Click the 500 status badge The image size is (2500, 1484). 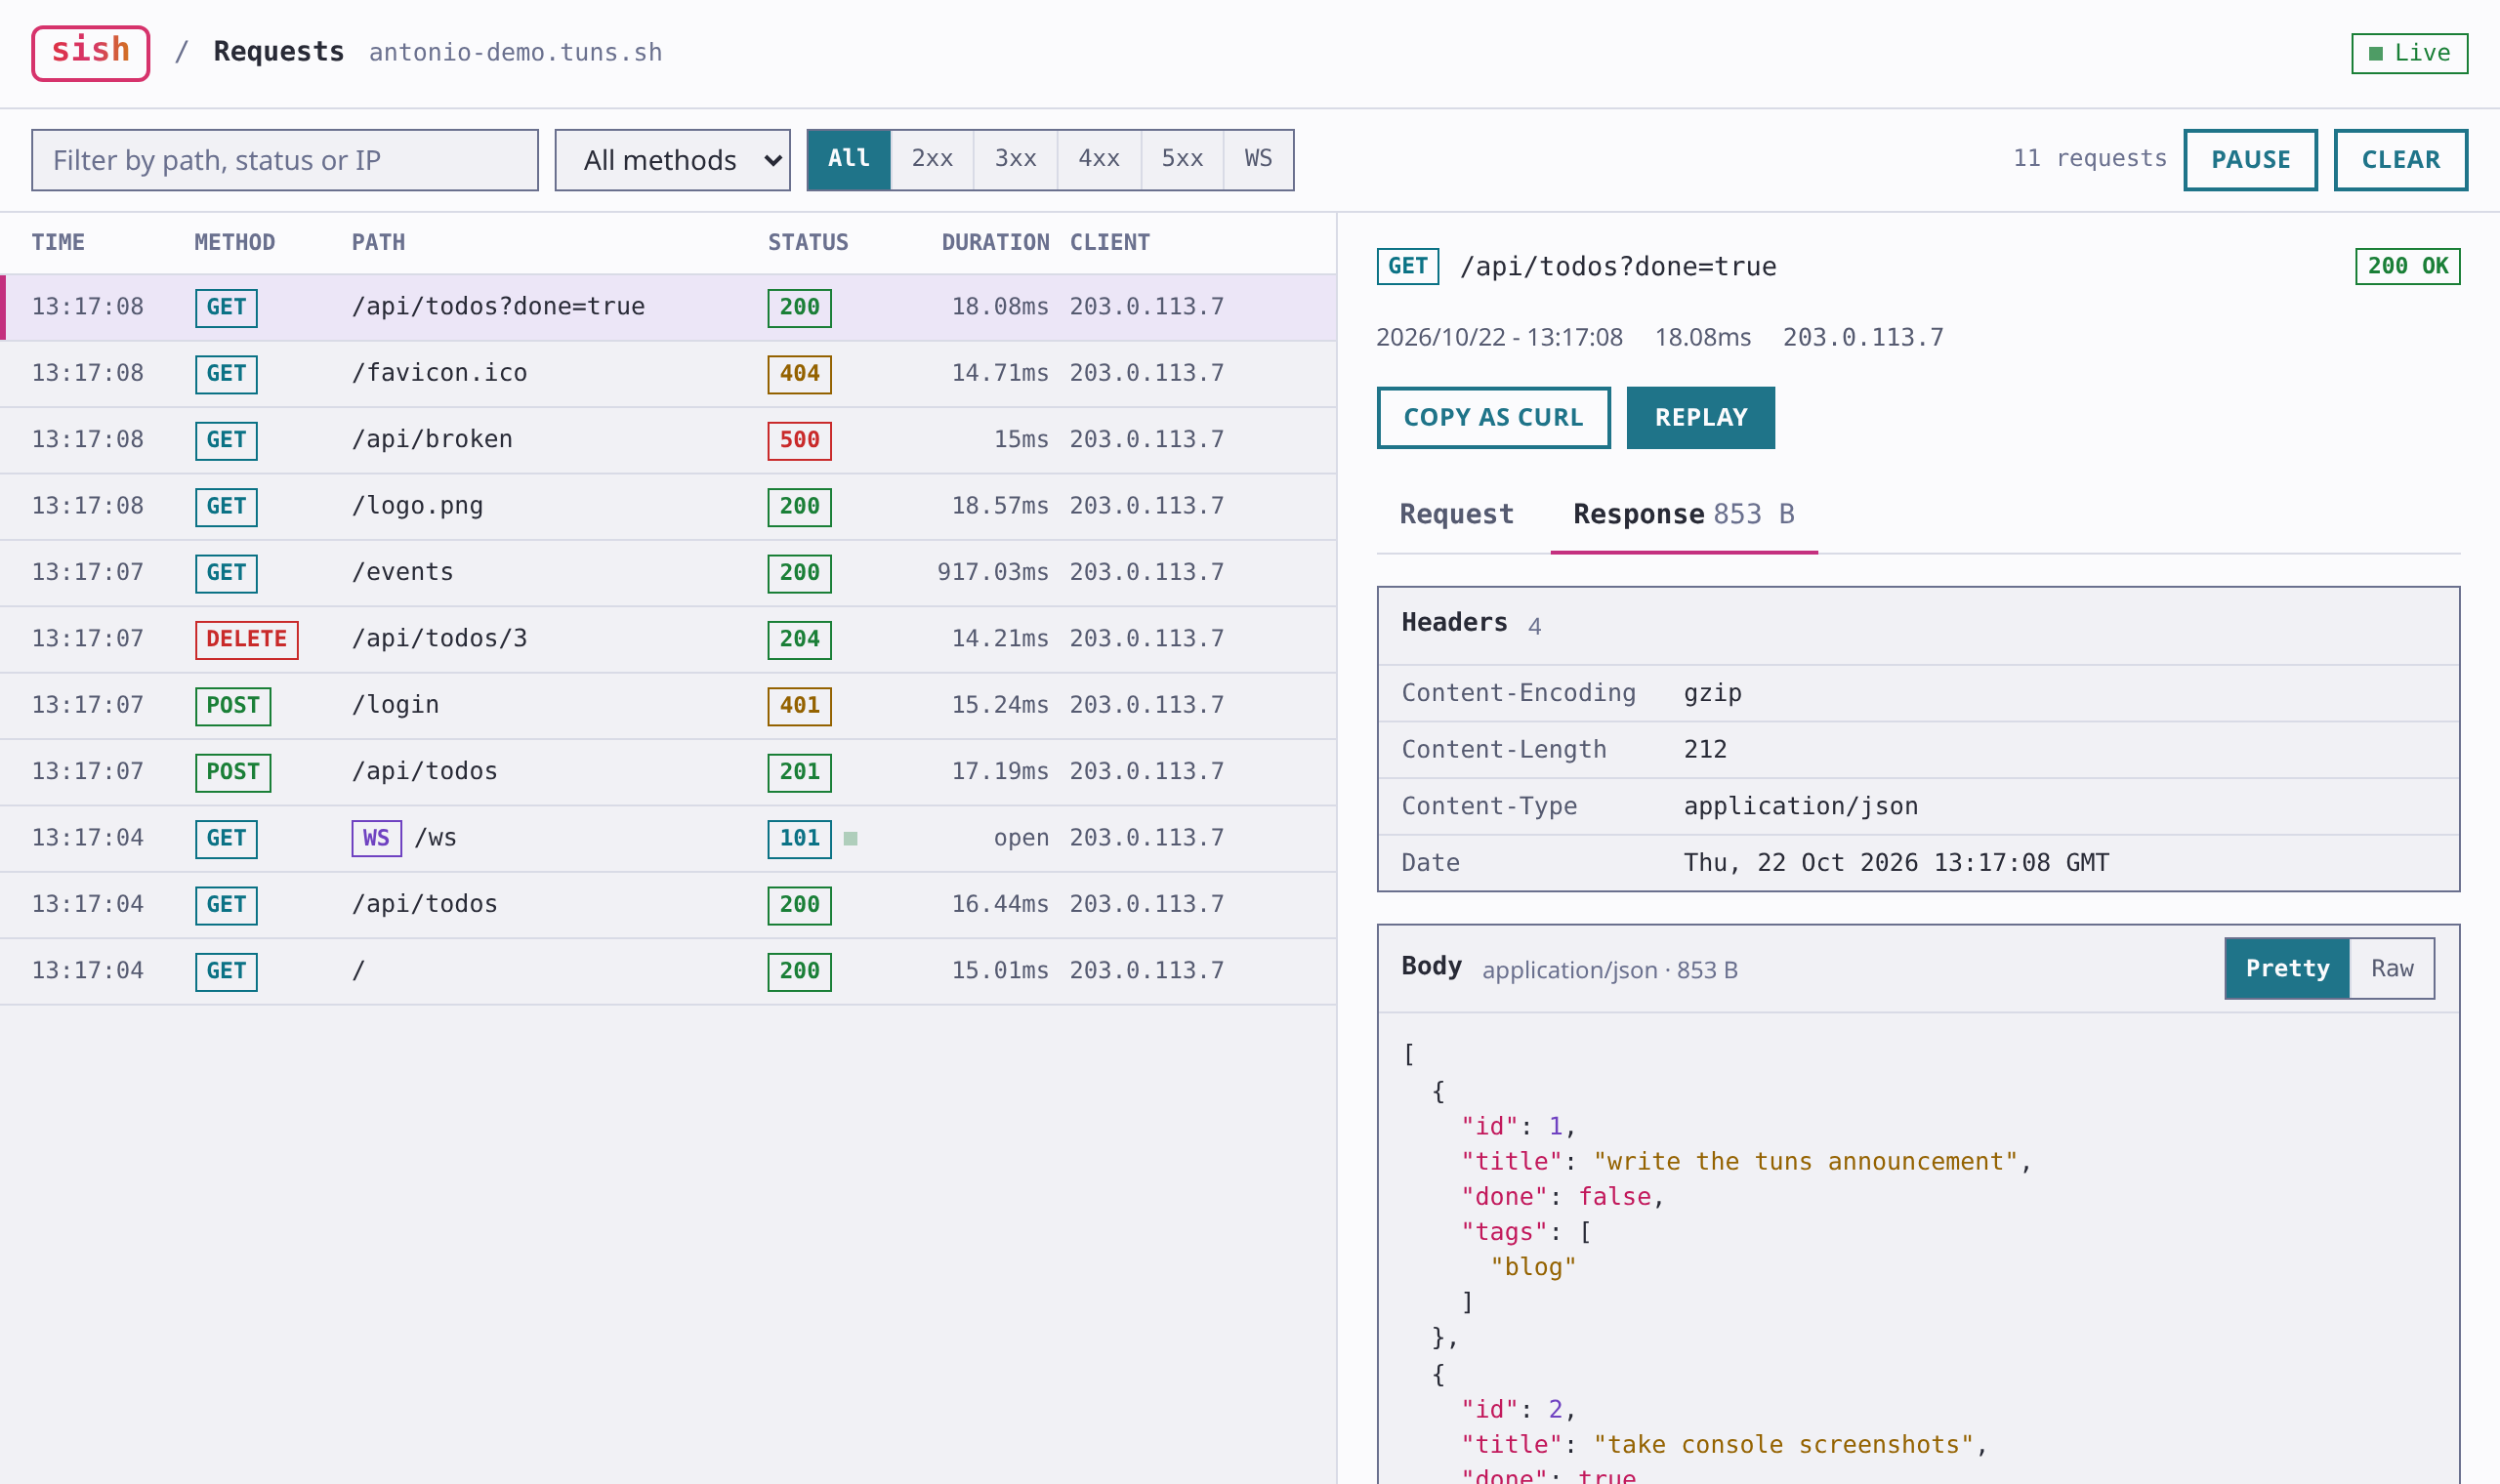pyautogui.click(x=799, y=440)
